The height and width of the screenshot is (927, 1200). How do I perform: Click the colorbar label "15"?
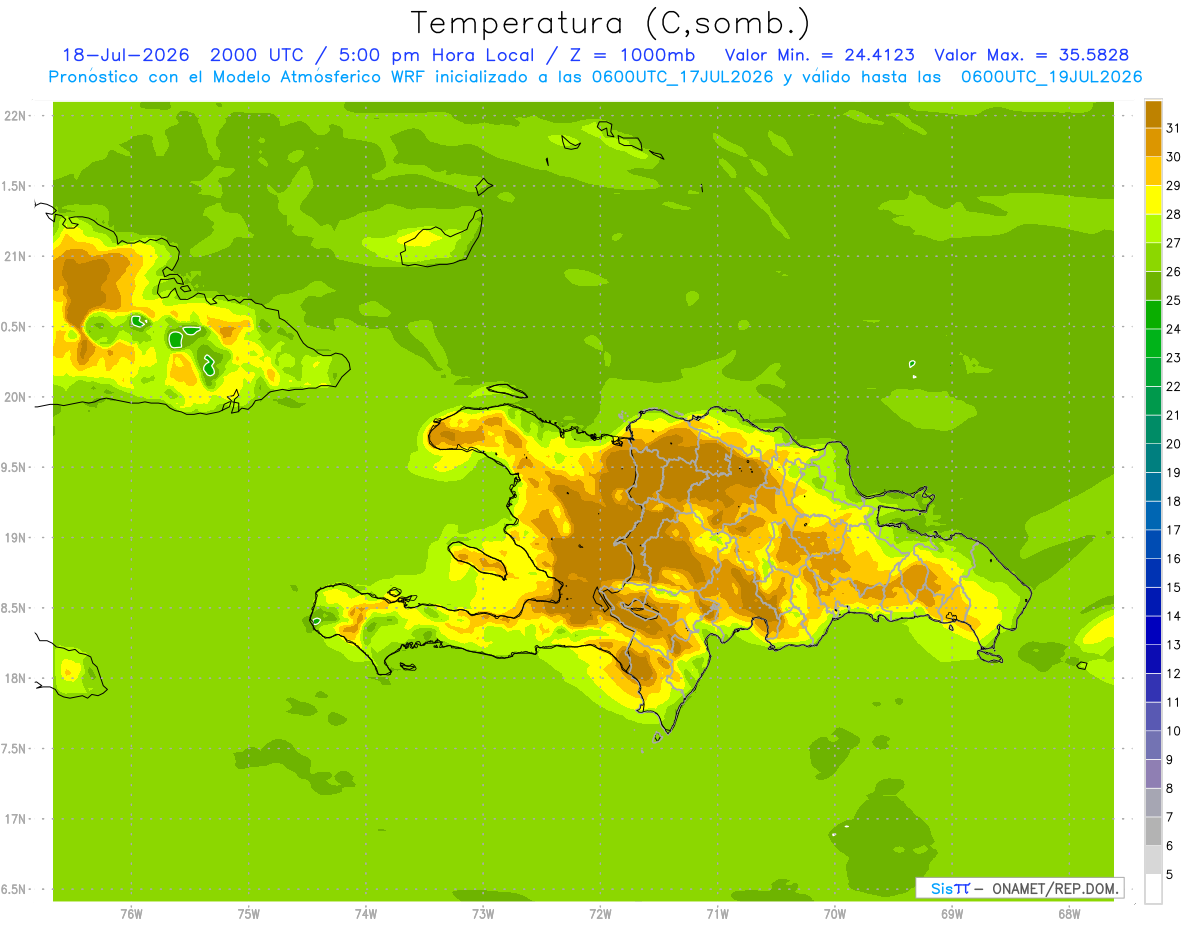click(x=1173, y=587)
